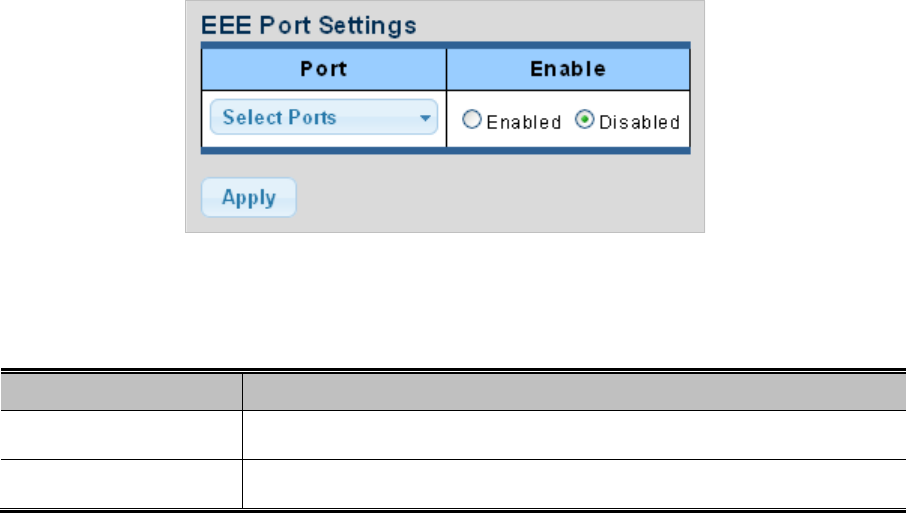Select the Enabled radio button
906x513 pixels.
[x=473, y=121]
